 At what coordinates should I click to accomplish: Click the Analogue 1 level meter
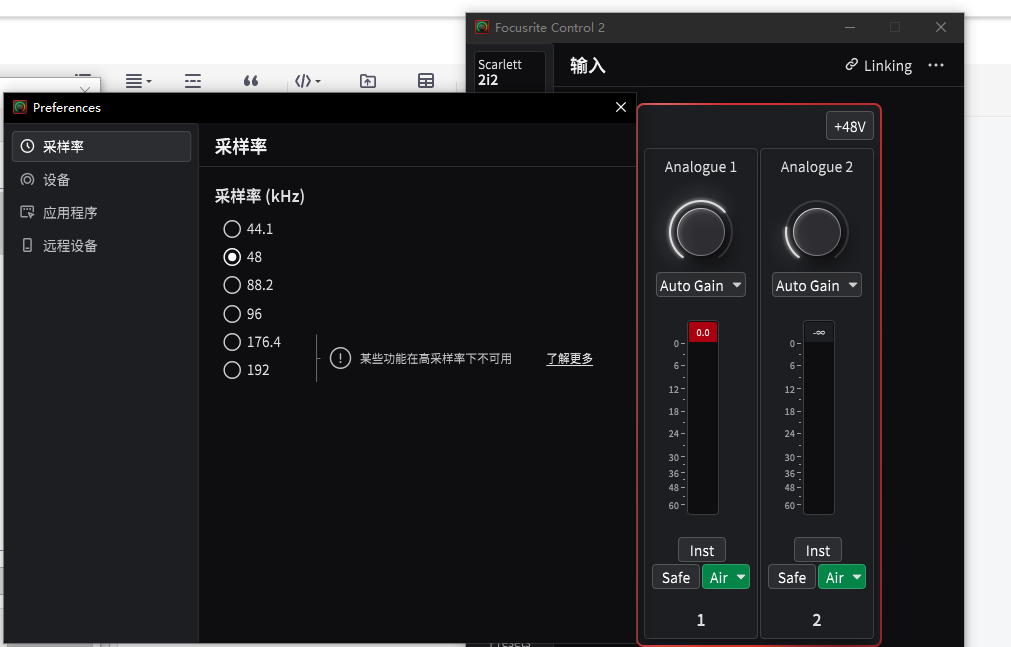[703, 428]
